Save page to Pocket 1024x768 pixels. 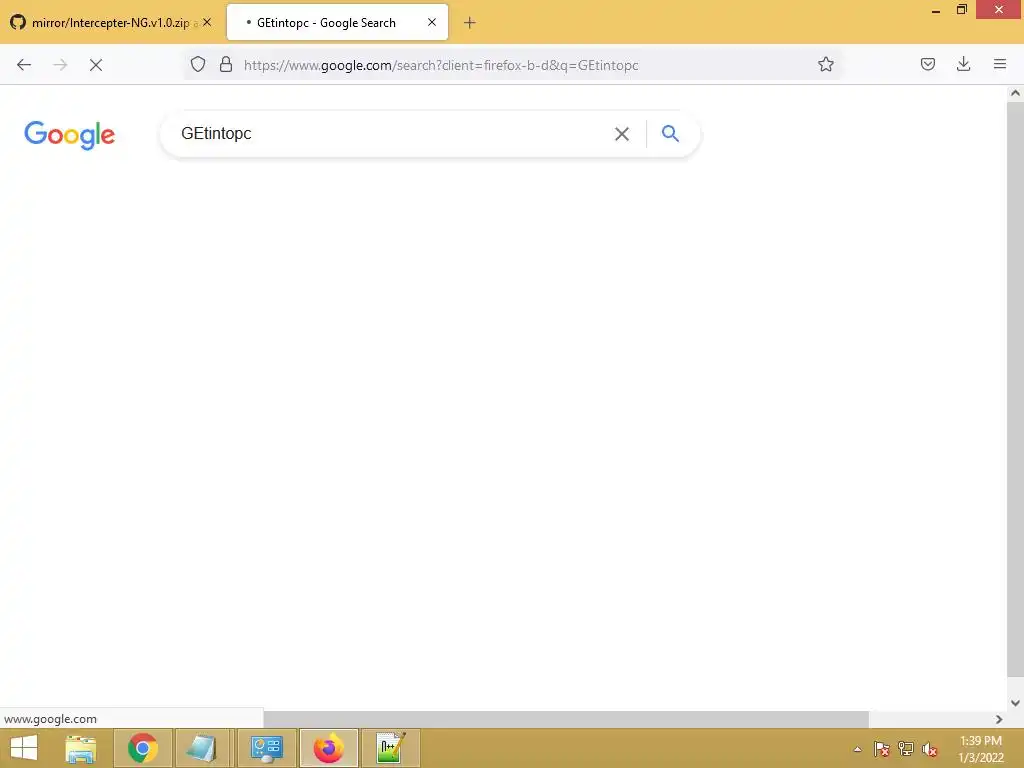click(927, 64)
